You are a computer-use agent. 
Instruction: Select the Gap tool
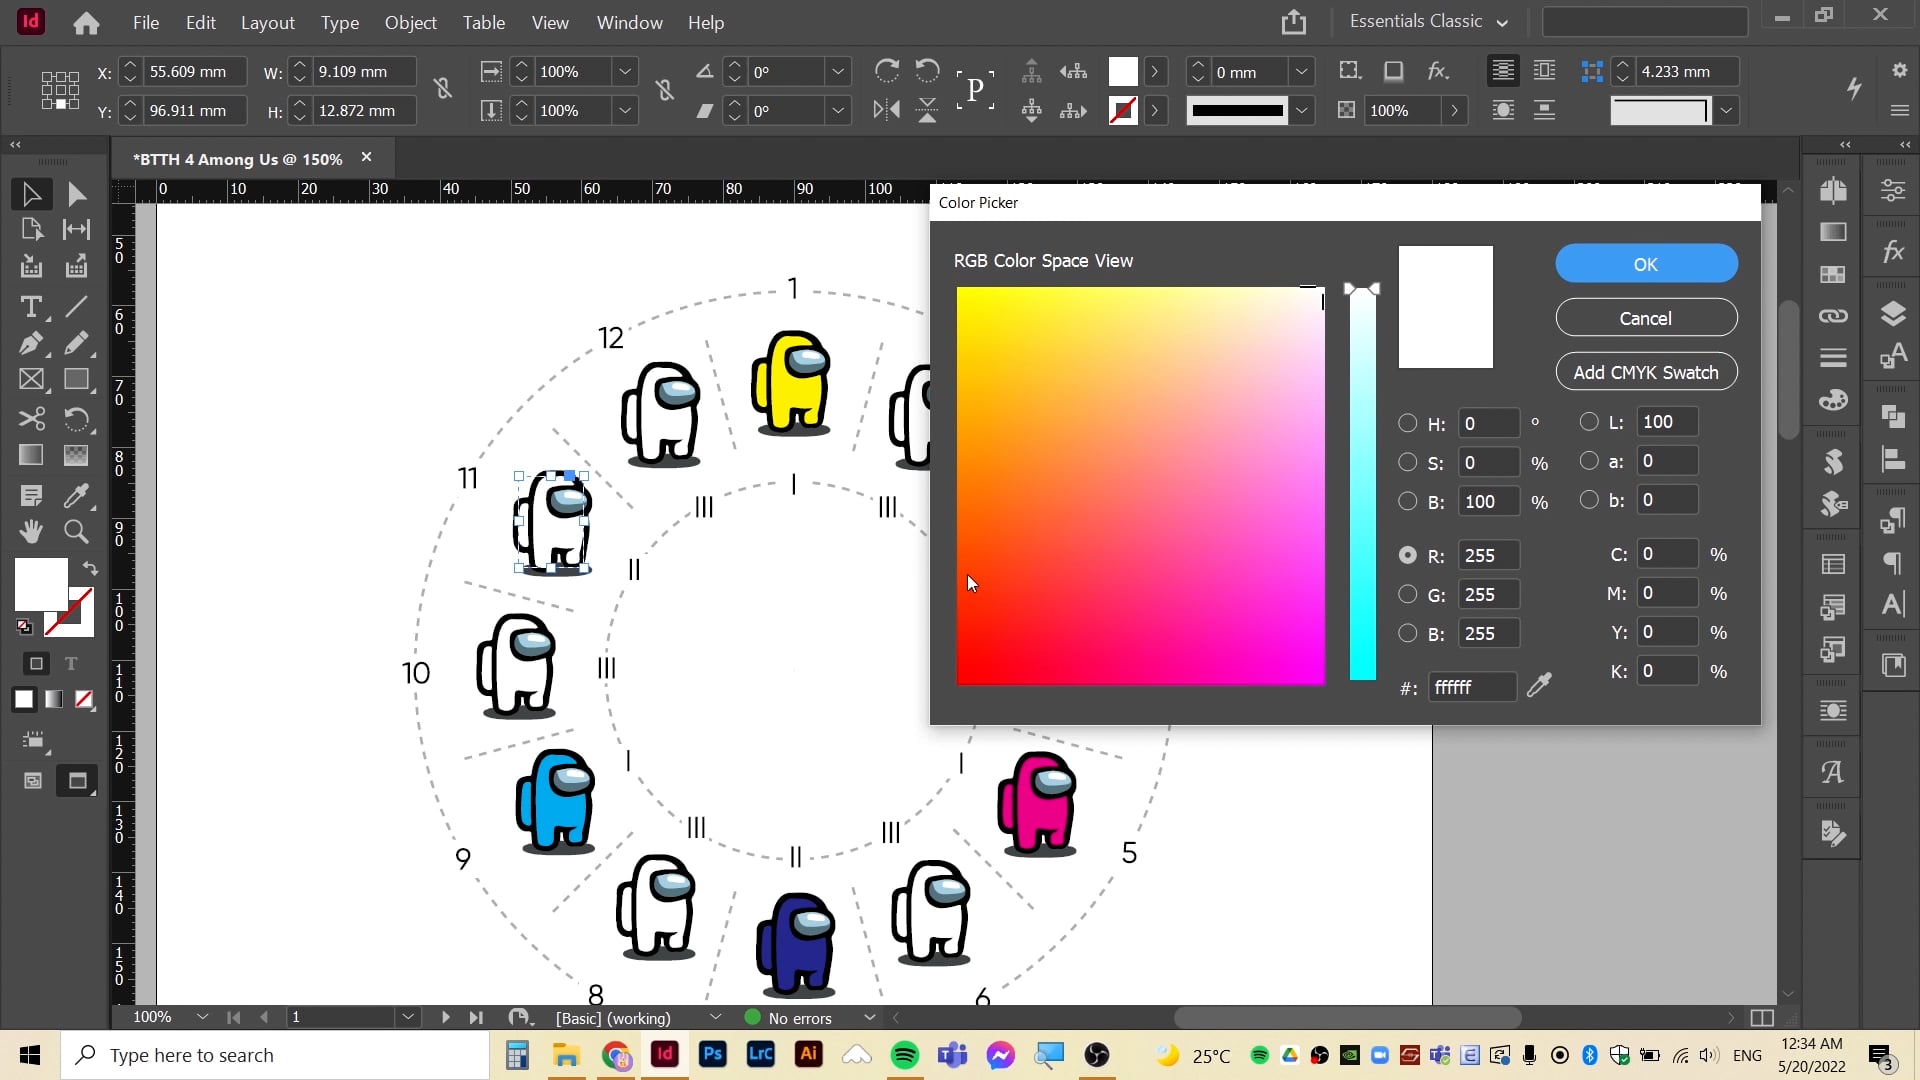tap(77, 229)
